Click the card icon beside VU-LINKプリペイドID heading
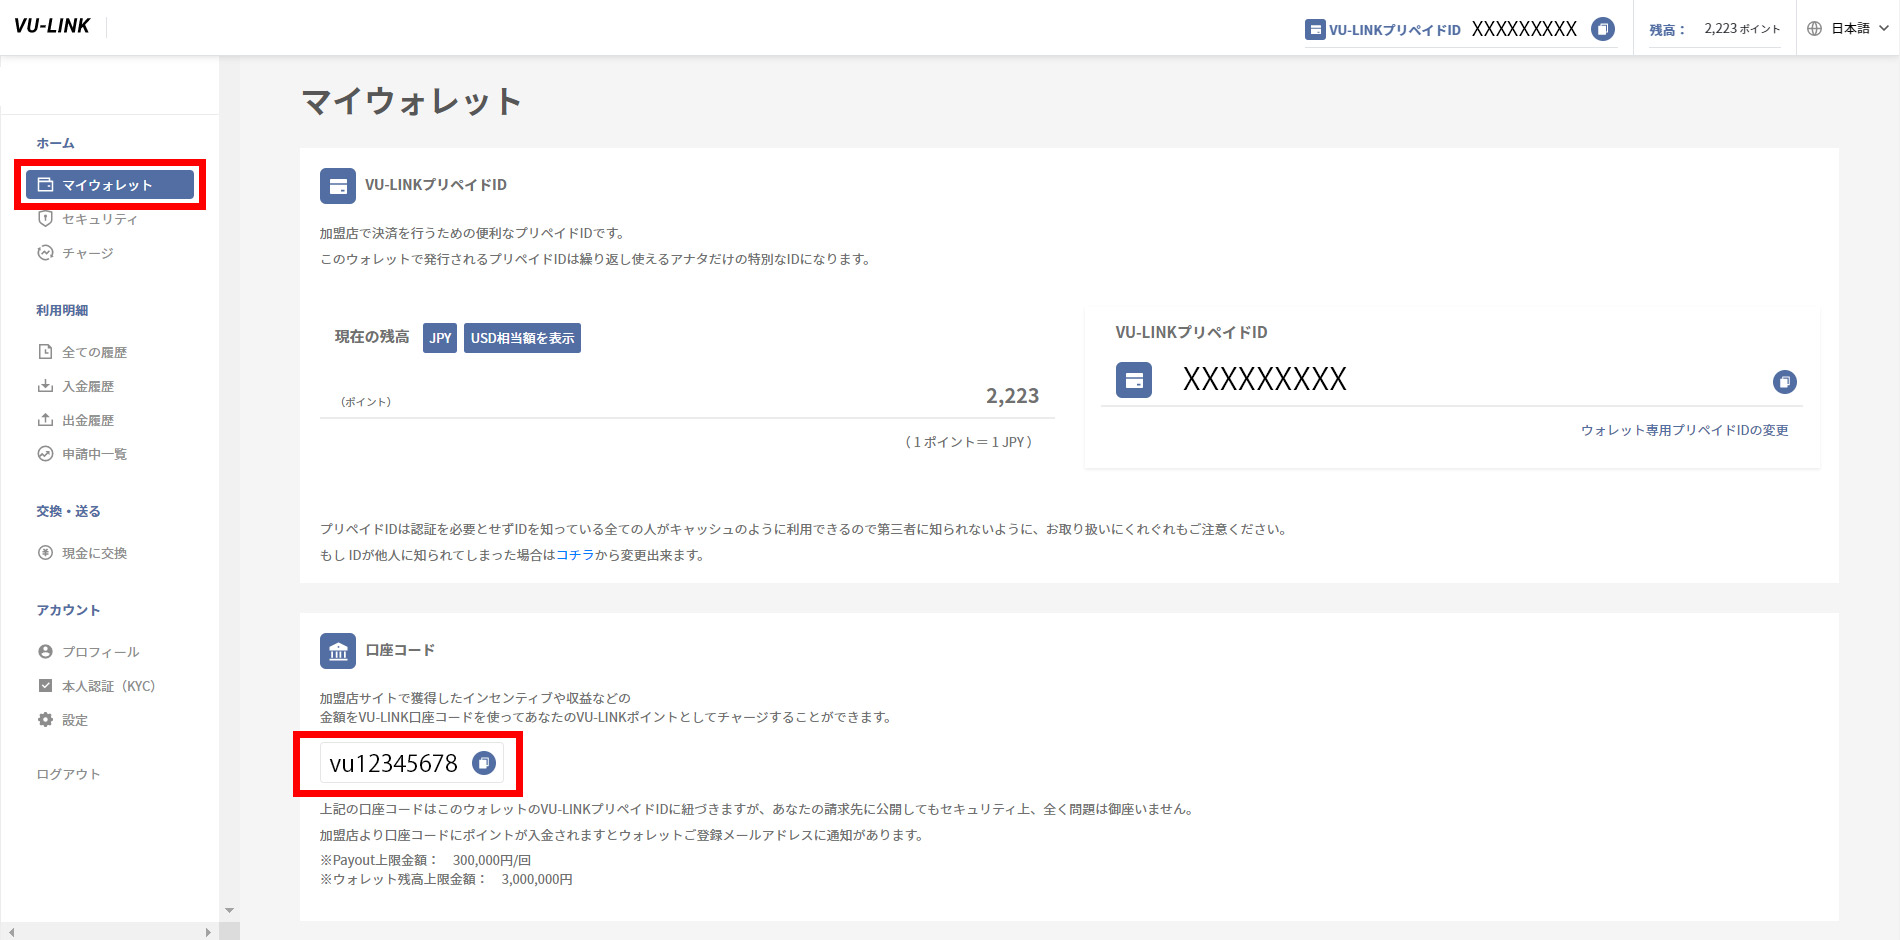The height and width of the screenshot is (940, 1900). pyautogui.click(x=338, y=186)
